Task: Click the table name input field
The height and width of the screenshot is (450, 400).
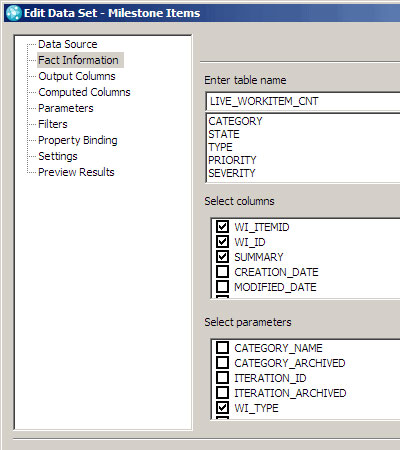Action: coord(303,101)
